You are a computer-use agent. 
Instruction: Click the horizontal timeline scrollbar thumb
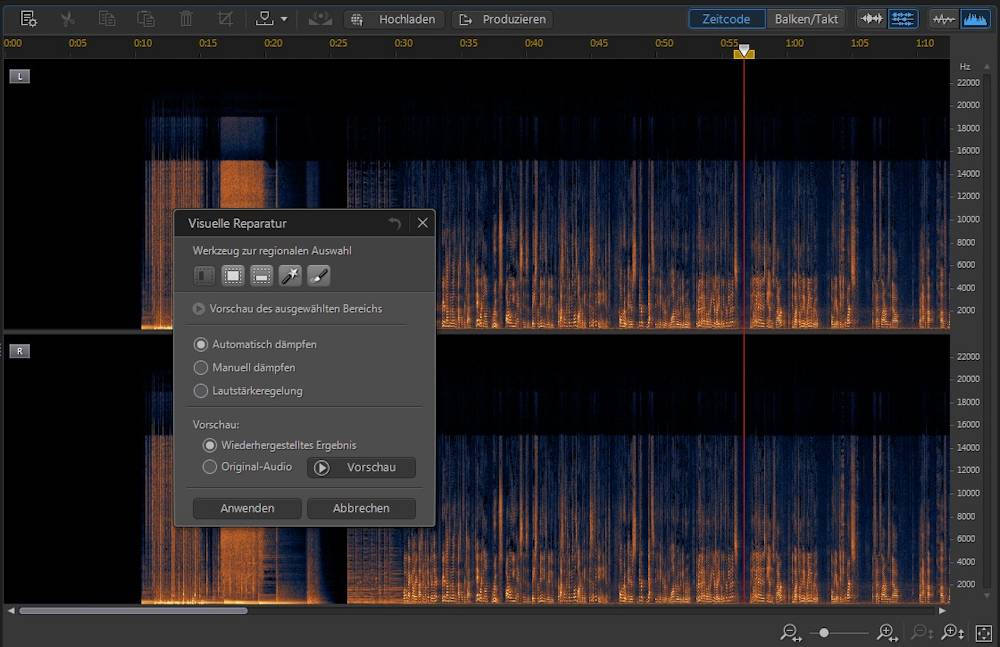(x=133, y=610)
